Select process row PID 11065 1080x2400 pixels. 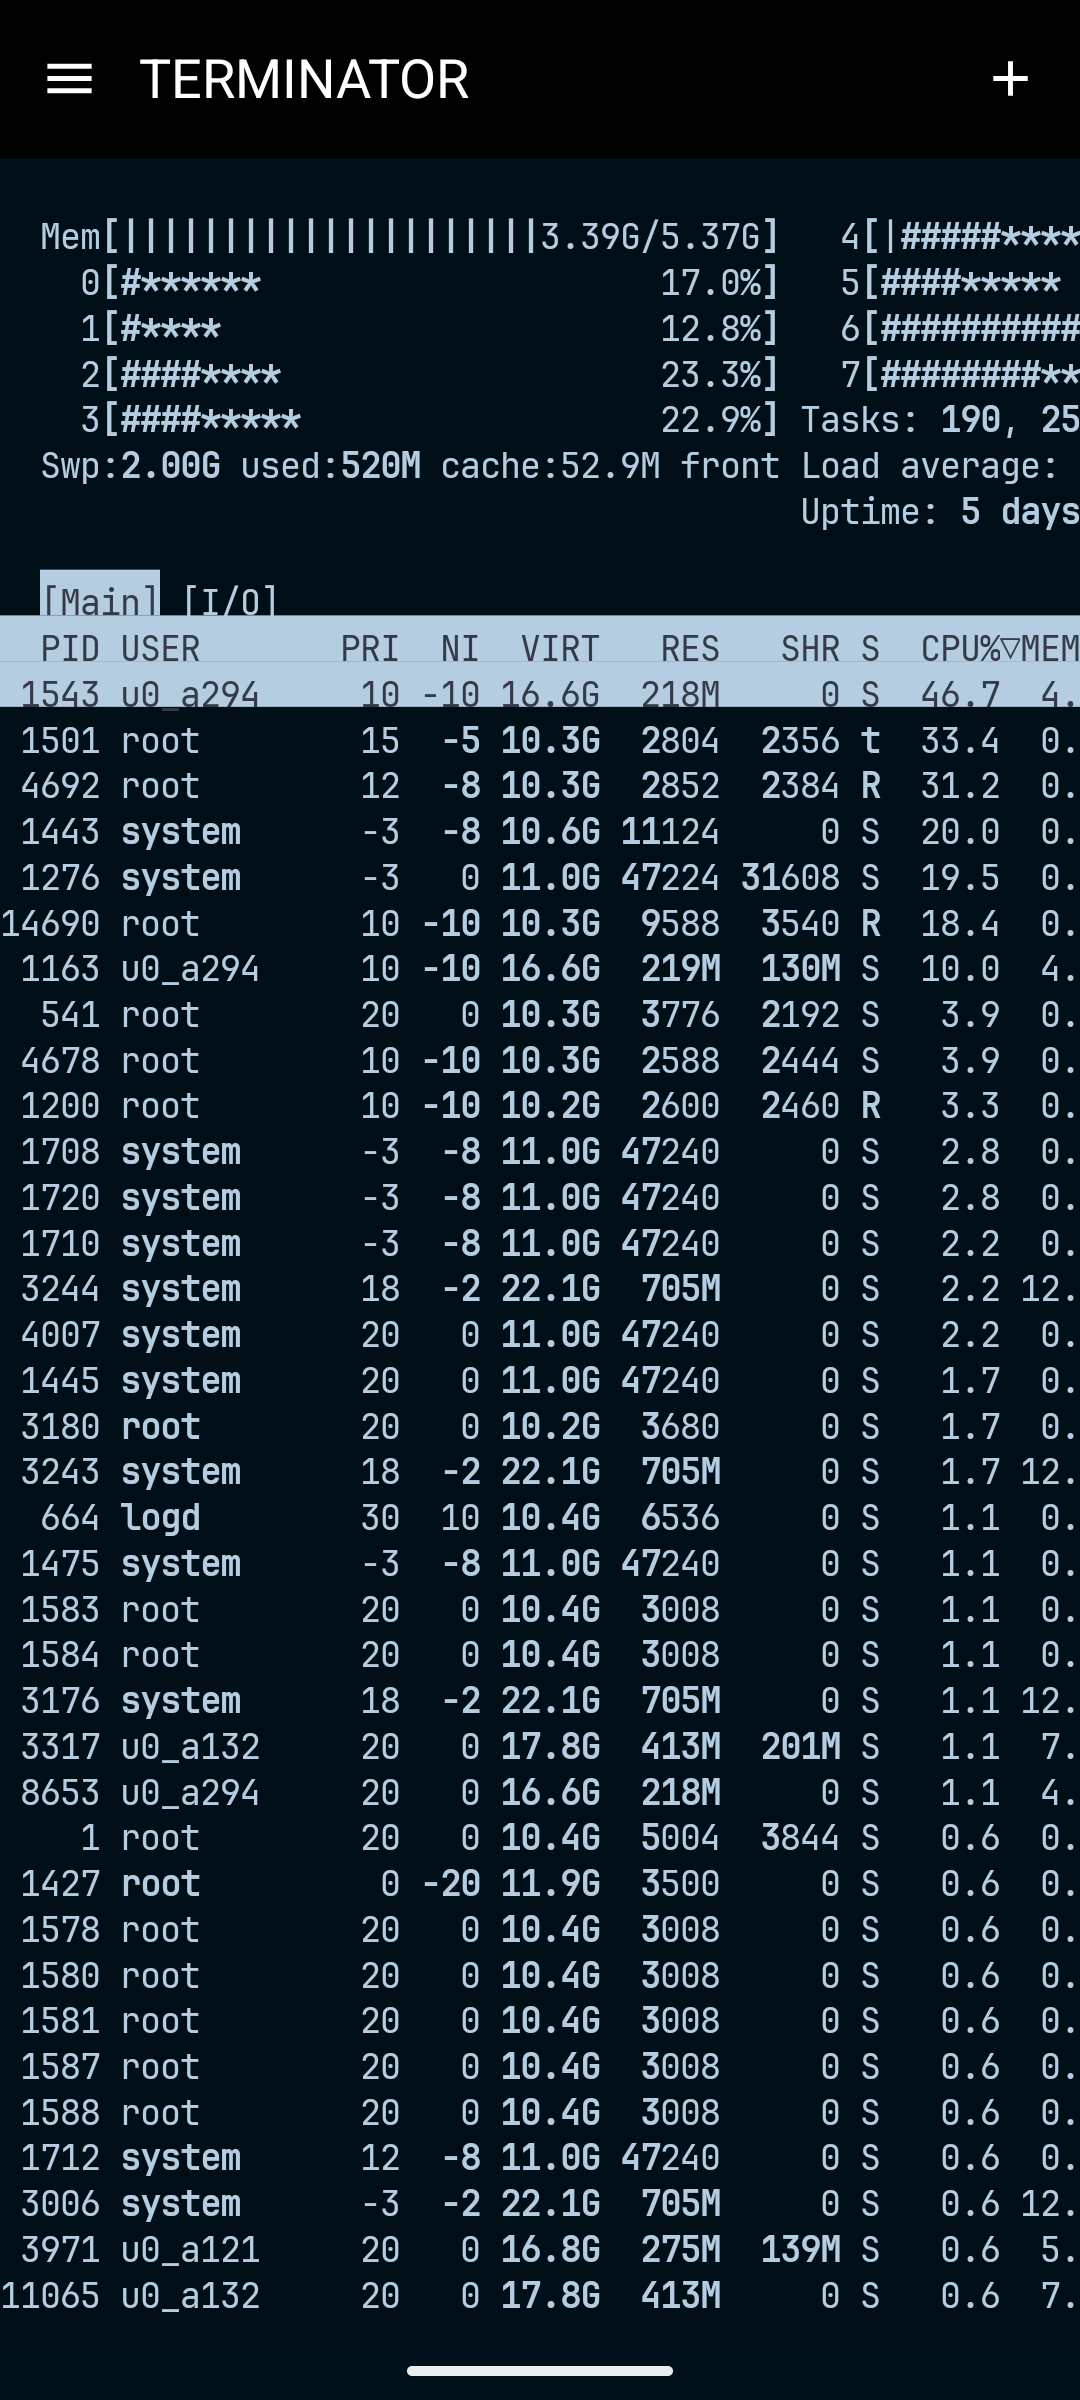tap(540, 2296)
